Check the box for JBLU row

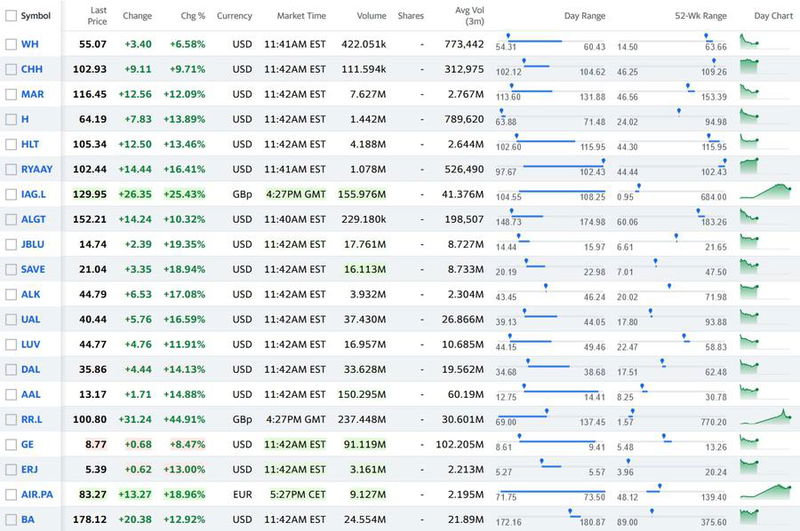(11, 244)
